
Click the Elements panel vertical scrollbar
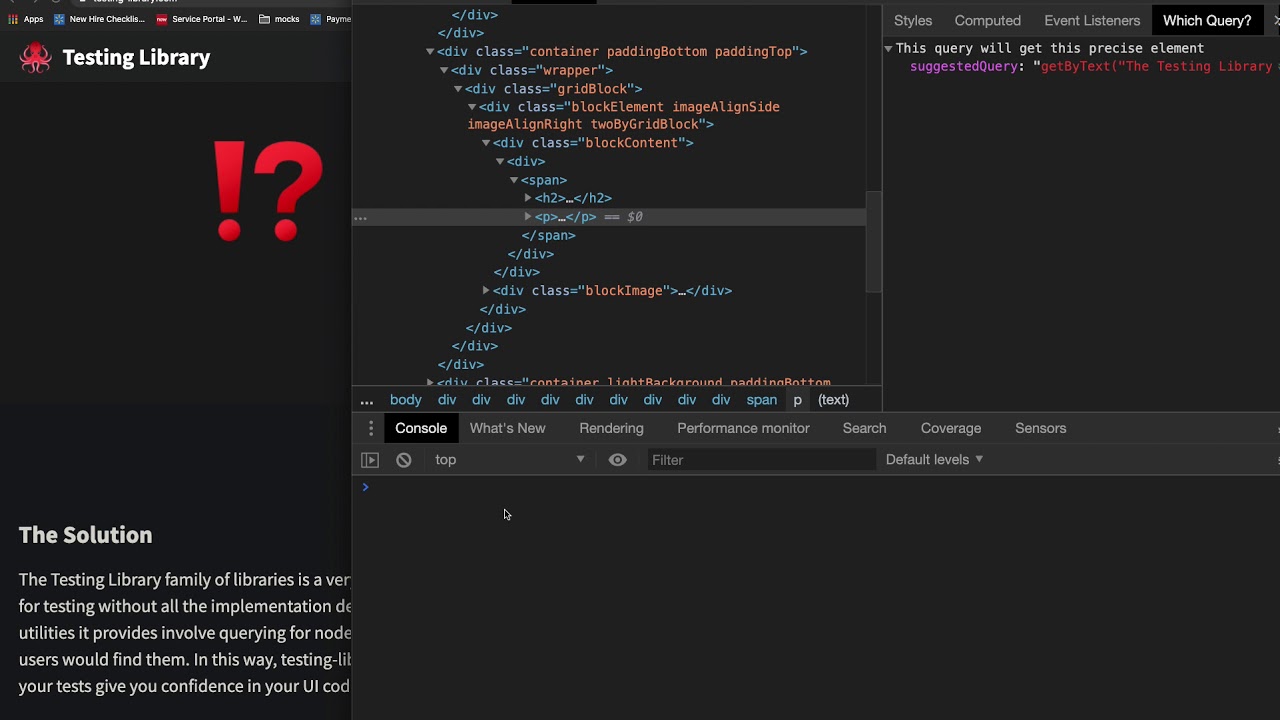[873, 240]
